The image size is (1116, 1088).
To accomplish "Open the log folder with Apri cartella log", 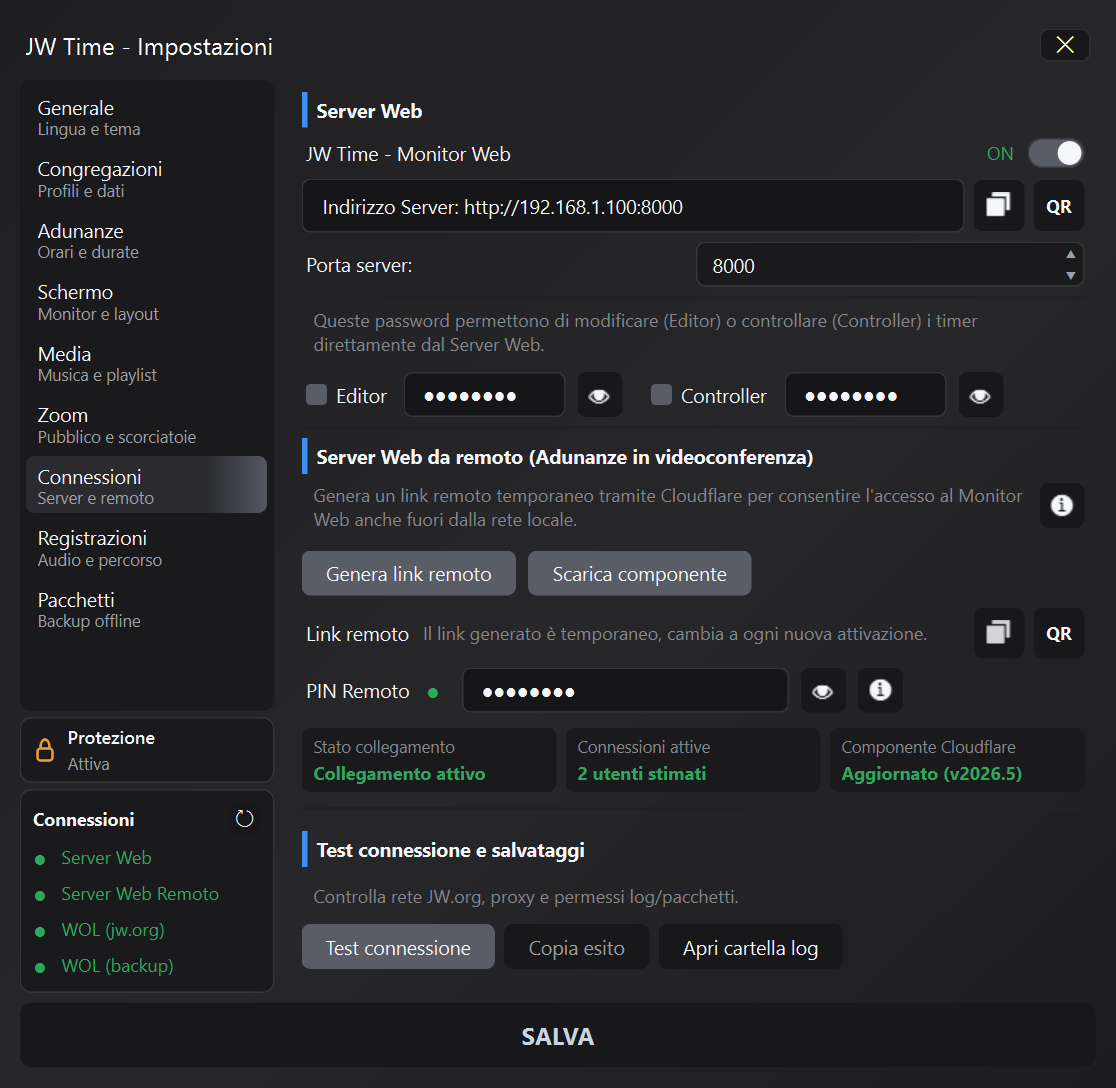I will 750,947.
